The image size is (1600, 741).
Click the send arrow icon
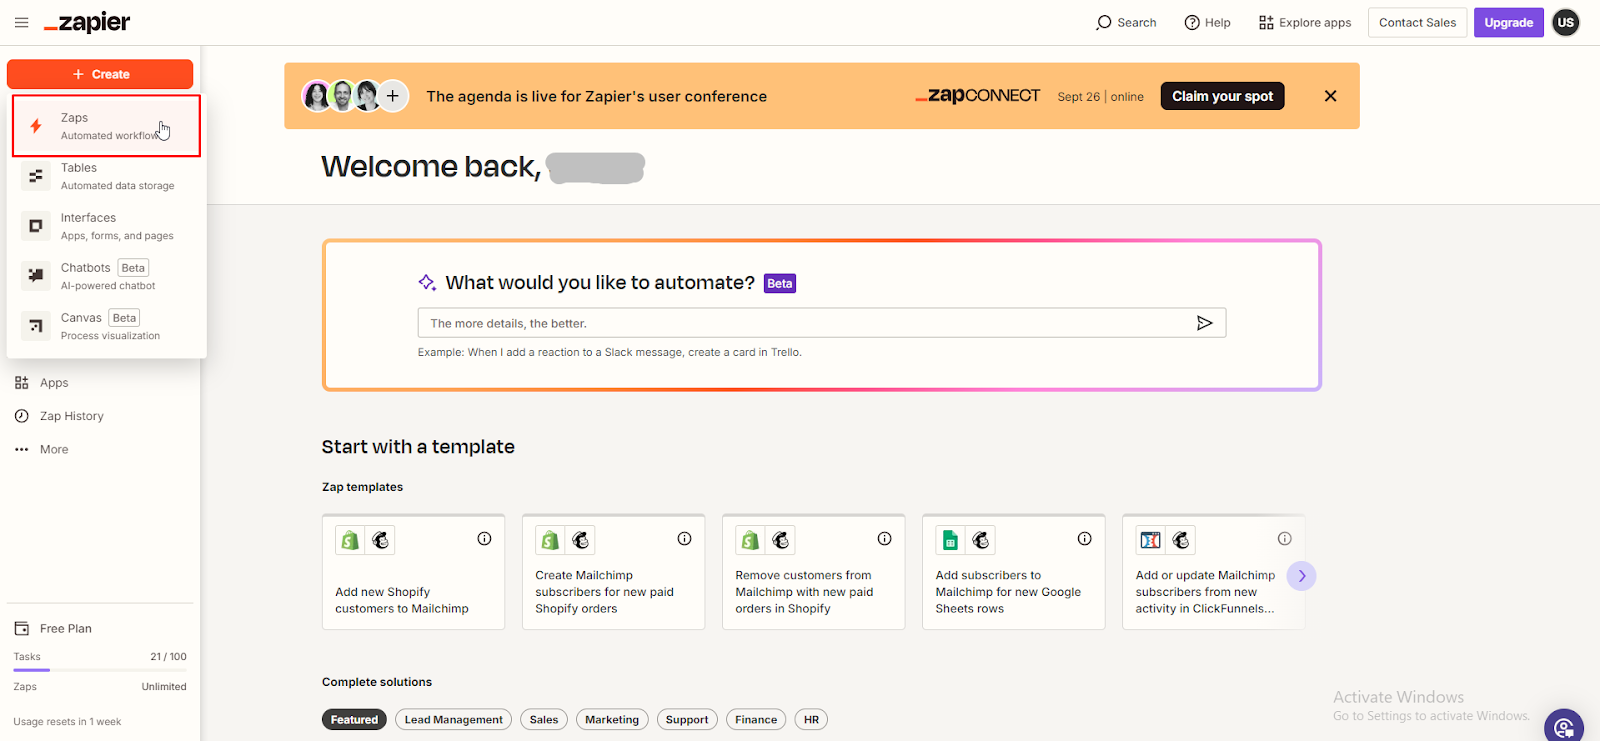1205,323
